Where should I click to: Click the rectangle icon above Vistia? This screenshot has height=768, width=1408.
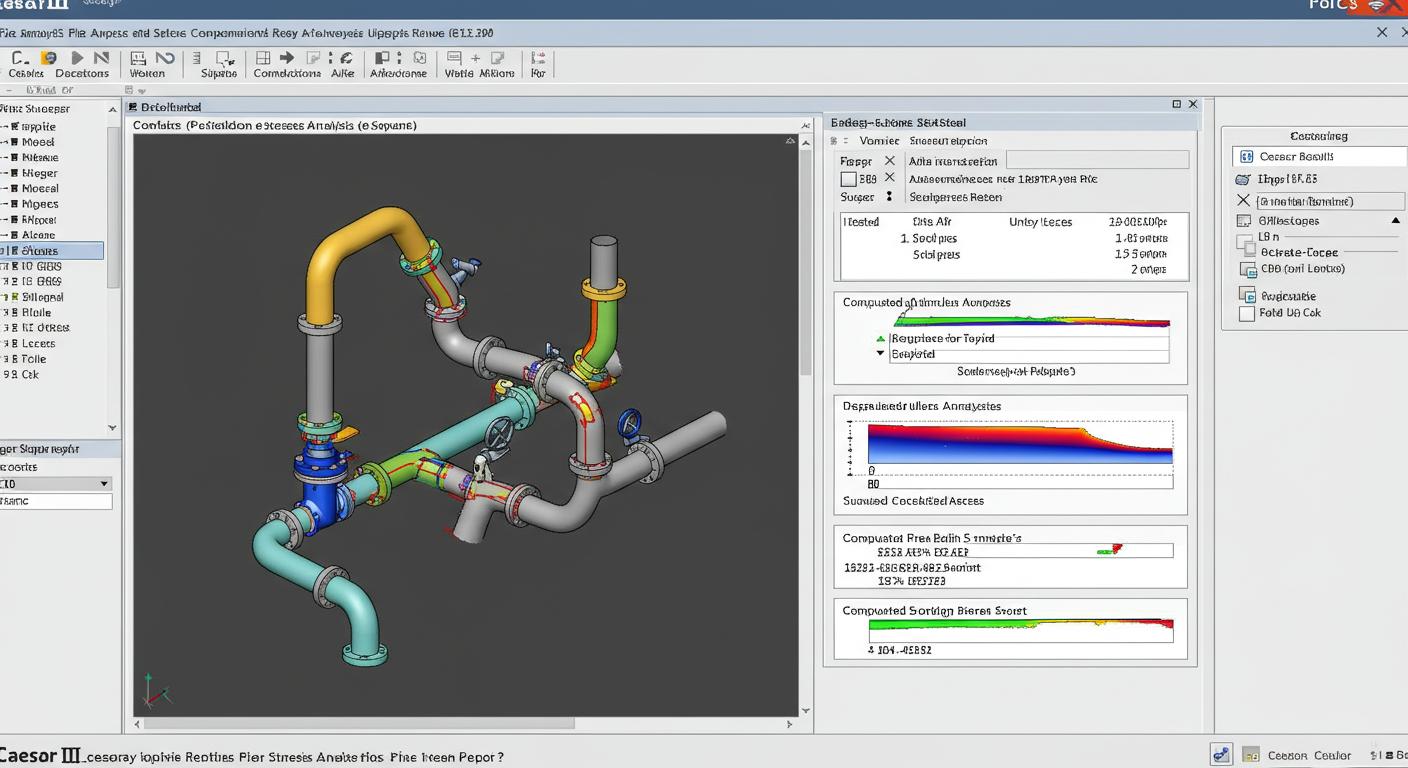coord(454,58)
